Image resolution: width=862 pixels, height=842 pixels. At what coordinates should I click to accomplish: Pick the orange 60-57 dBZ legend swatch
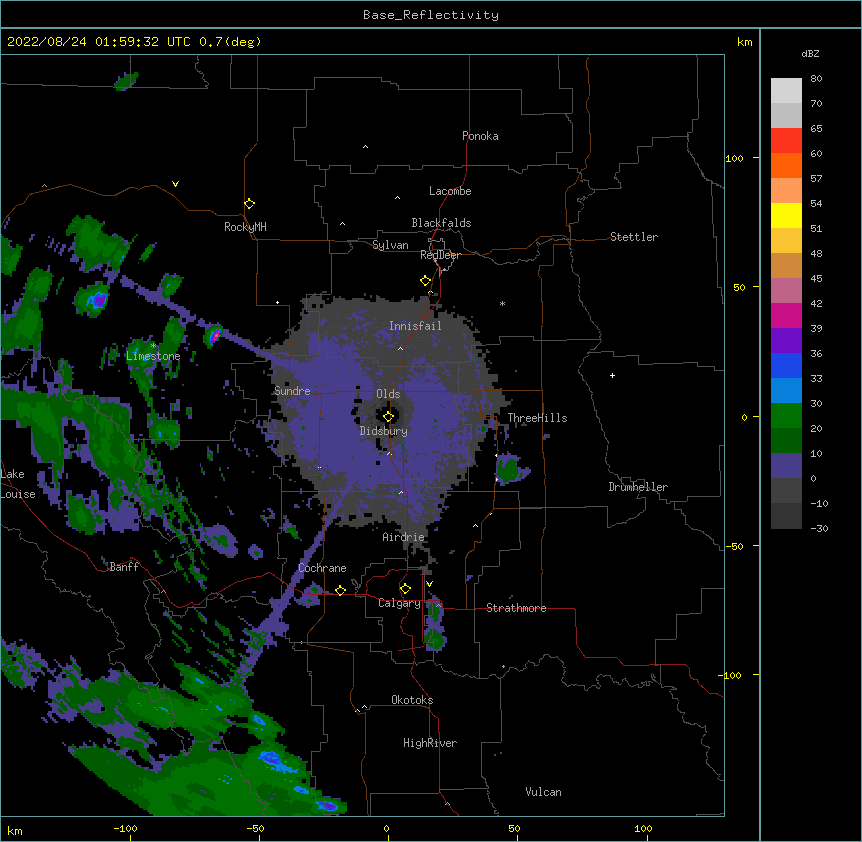(786, 165)
